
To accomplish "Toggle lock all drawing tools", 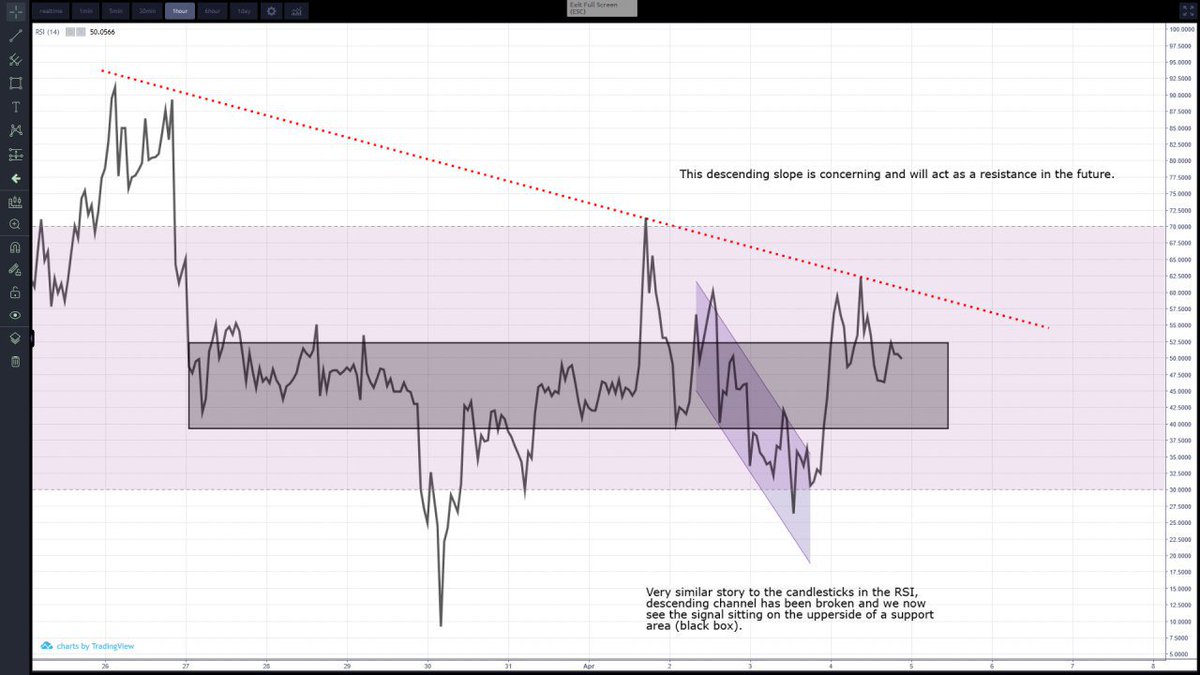I will point(15,293).
